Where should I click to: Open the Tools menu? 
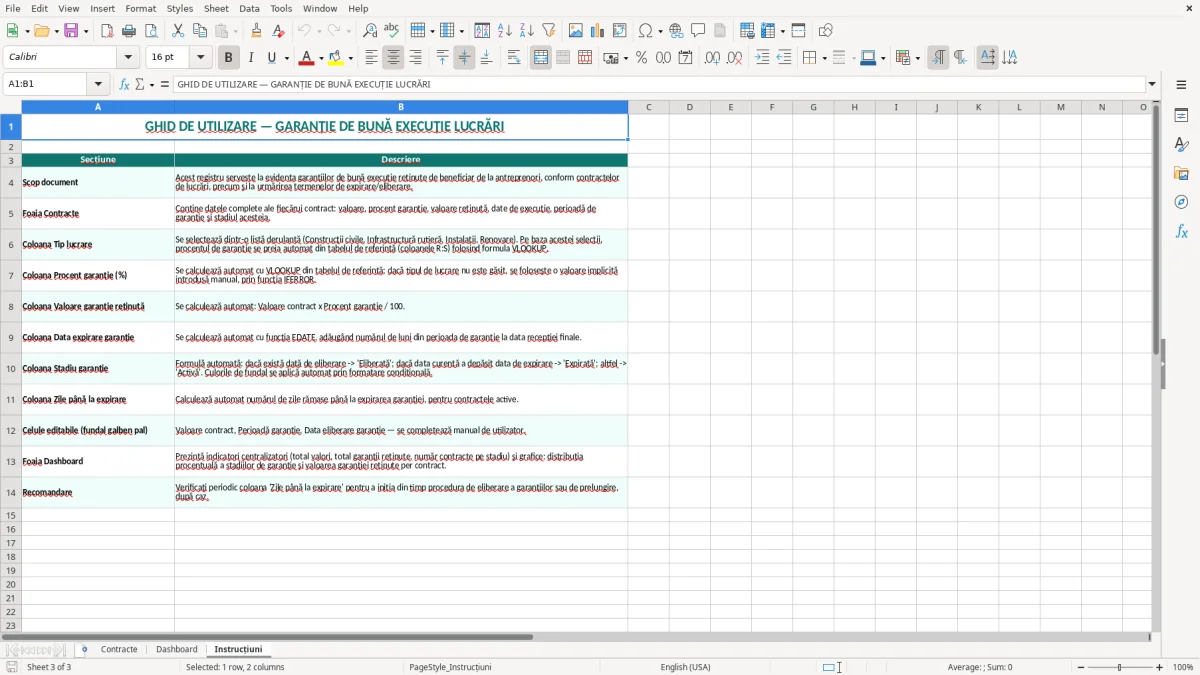(x=281, y=8)
